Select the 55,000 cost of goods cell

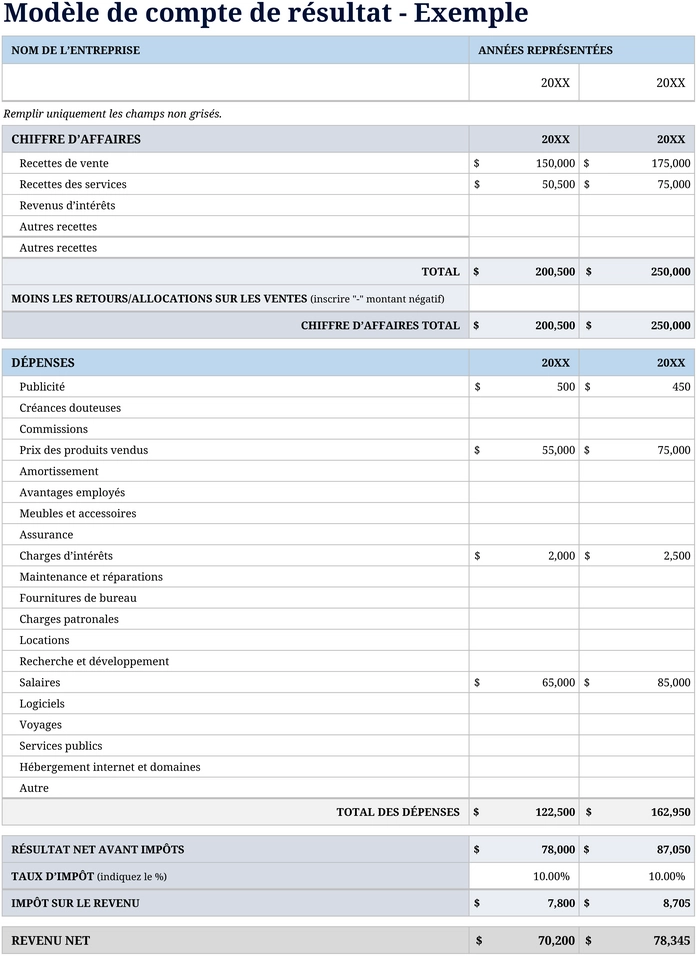(524, 450)
